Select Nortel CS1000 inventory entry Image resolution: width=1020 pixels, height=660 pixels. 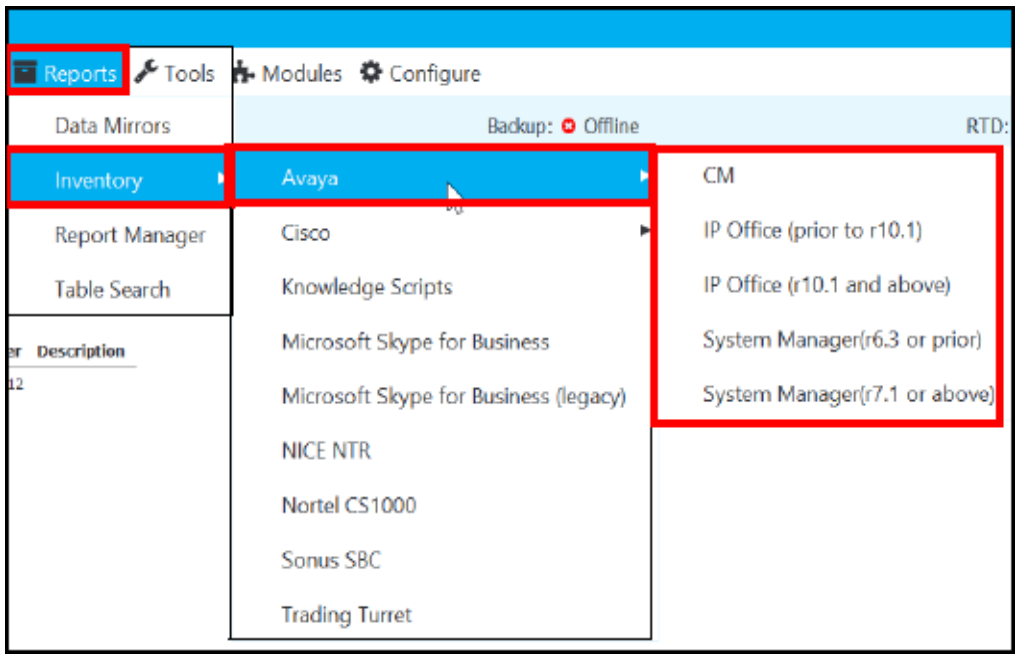pyautogui.click(x=441, y=505)
